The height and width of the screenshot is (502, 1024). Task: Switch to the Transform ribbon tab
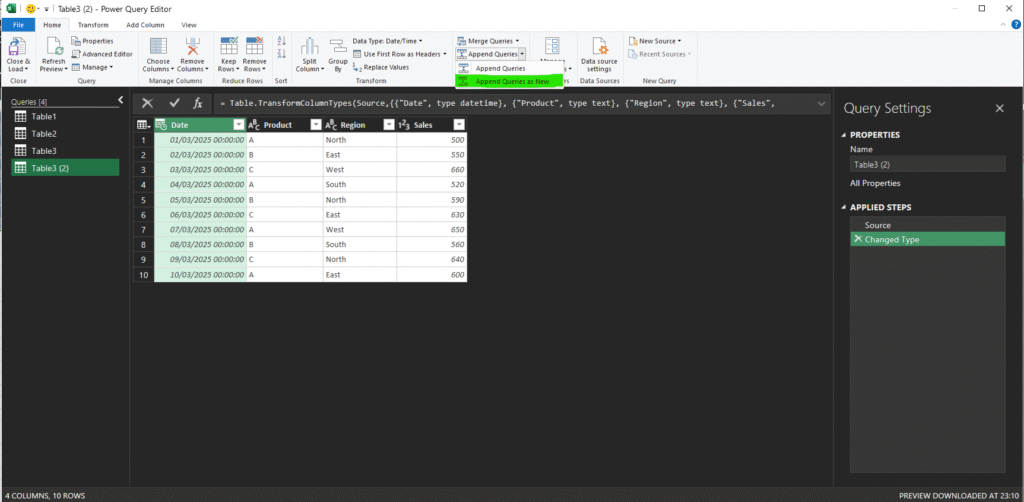(x=93, y=24)
